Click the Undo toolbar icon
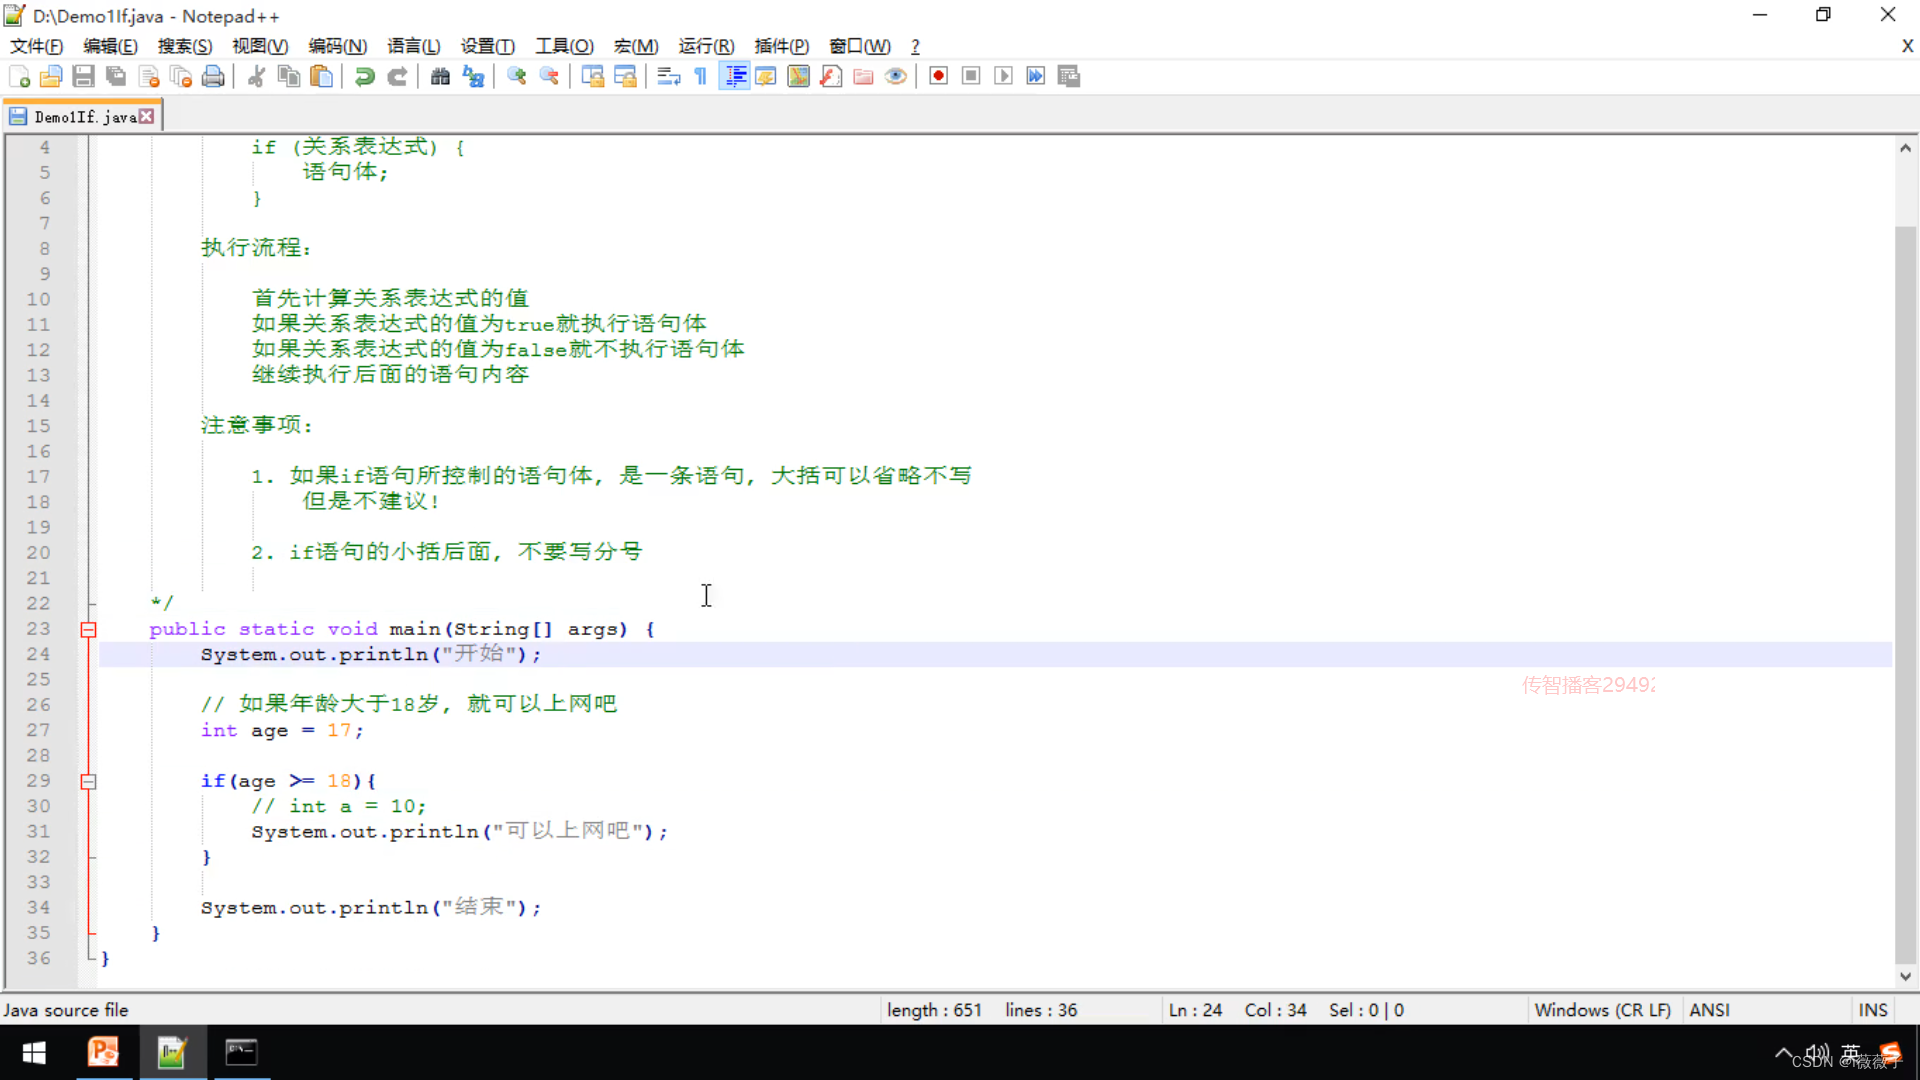This screenshot has width=1920, height=1080. [365, 76]
